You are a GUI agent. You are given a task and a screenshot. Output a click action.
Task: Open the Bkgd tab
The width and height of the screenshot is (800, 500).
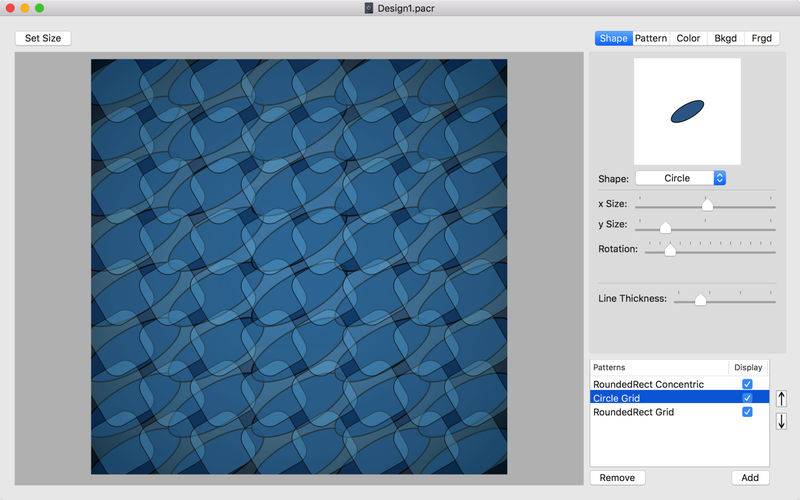tap(725, 38)
